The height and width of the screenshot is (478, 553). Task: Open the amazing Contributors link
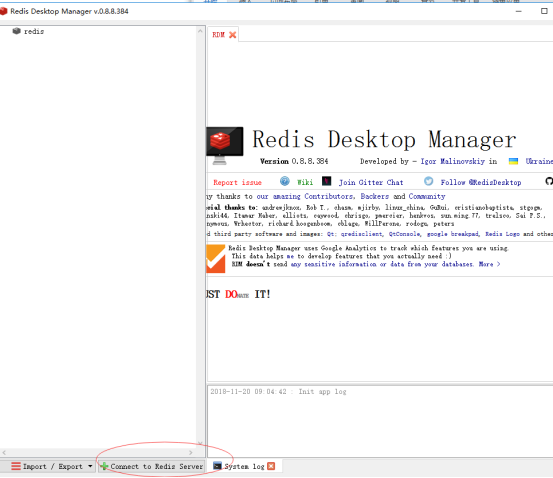pos(305,196)
